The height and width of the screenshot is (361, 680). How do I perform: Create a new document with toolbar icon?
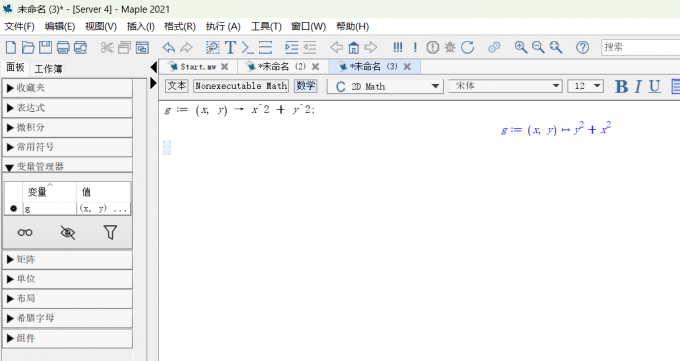11,47
